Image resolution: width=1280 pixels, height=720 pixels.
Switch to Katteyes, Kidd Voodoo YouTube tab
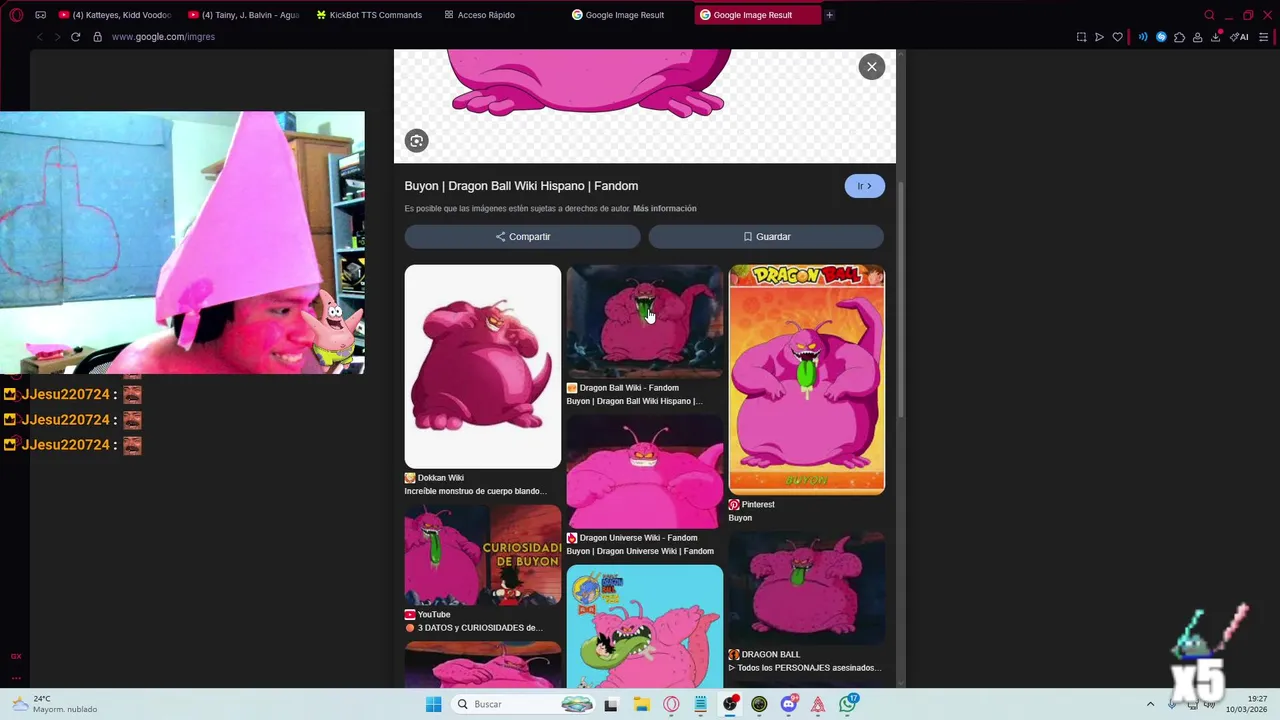pos(115,15)
